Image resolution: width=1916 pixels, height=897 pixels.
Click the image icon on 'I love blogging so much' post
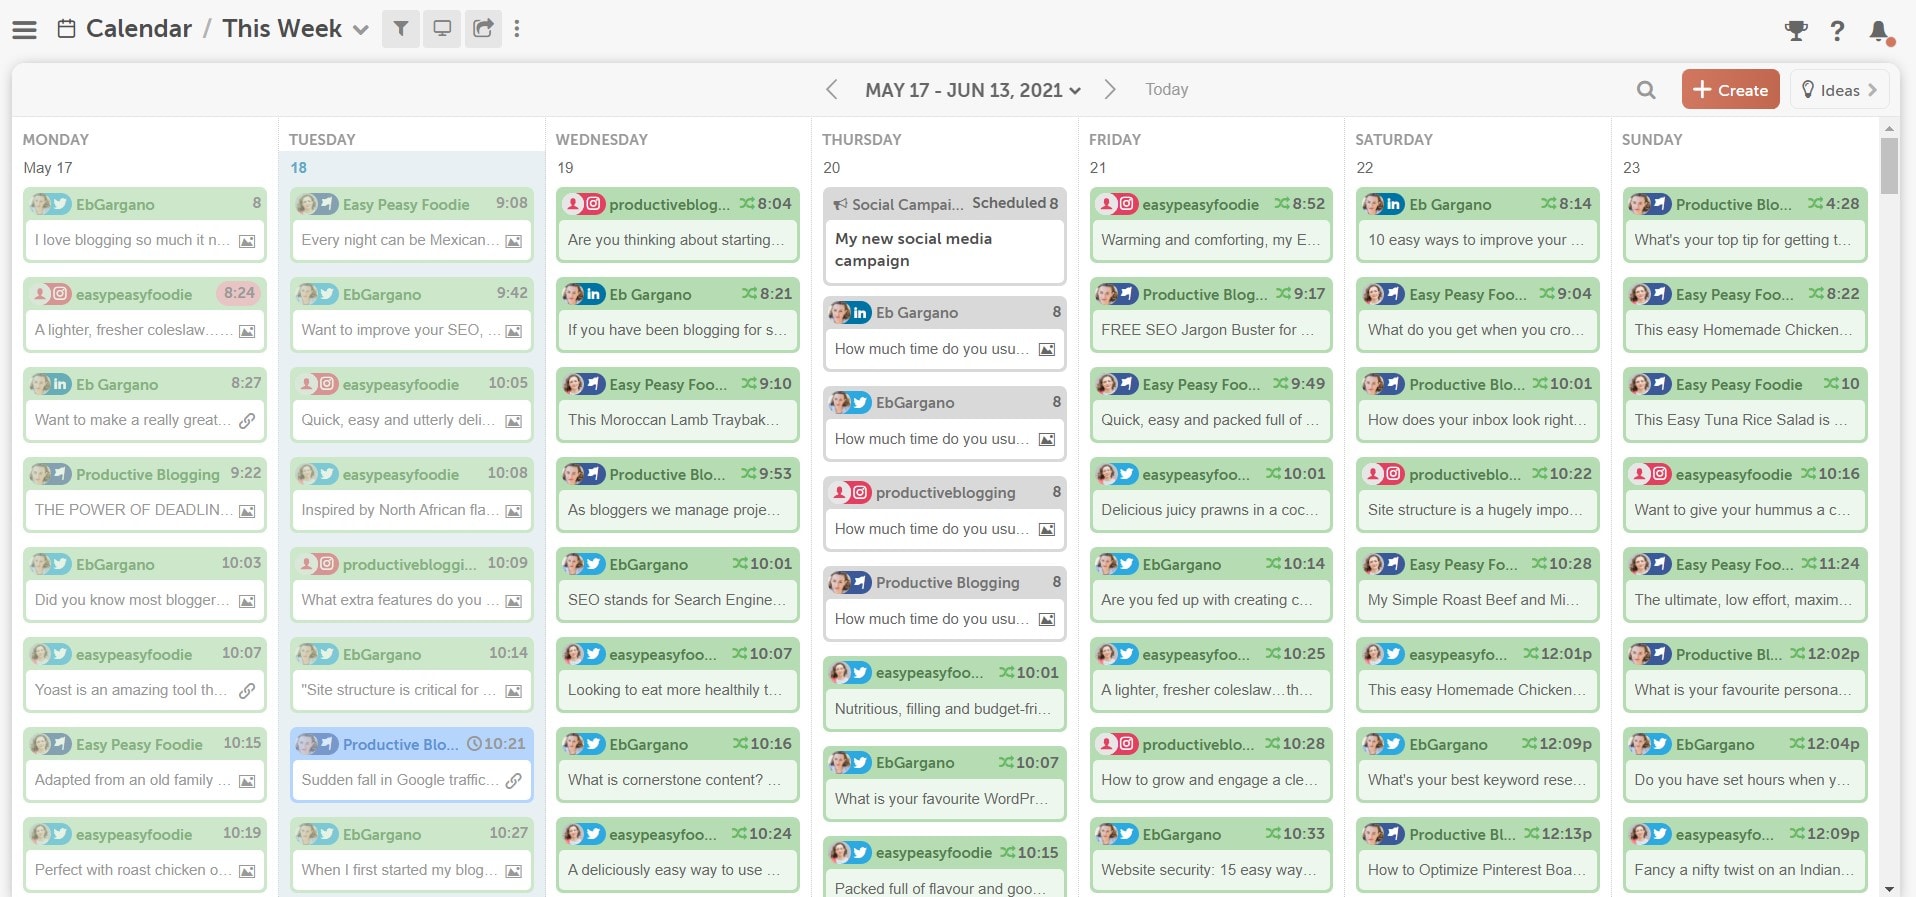[247, 241]
